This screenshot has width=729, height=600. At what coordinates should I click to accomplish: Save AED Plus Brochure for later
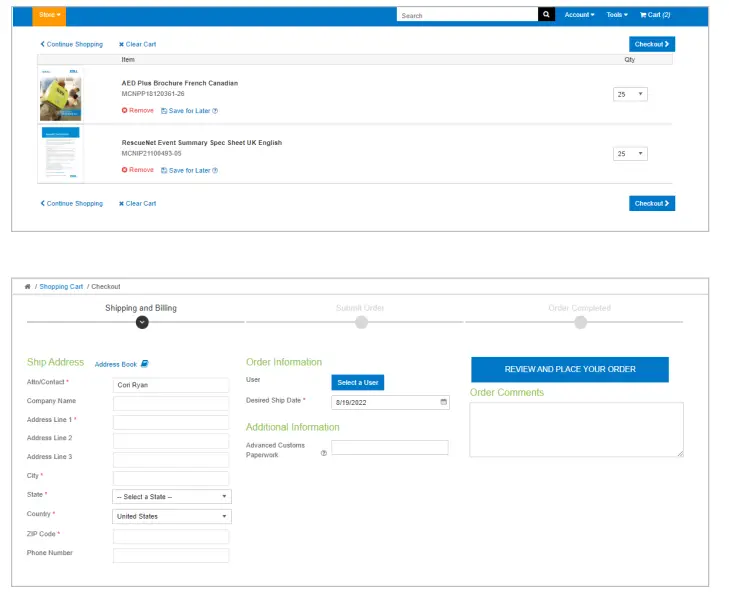pos(186,111)
